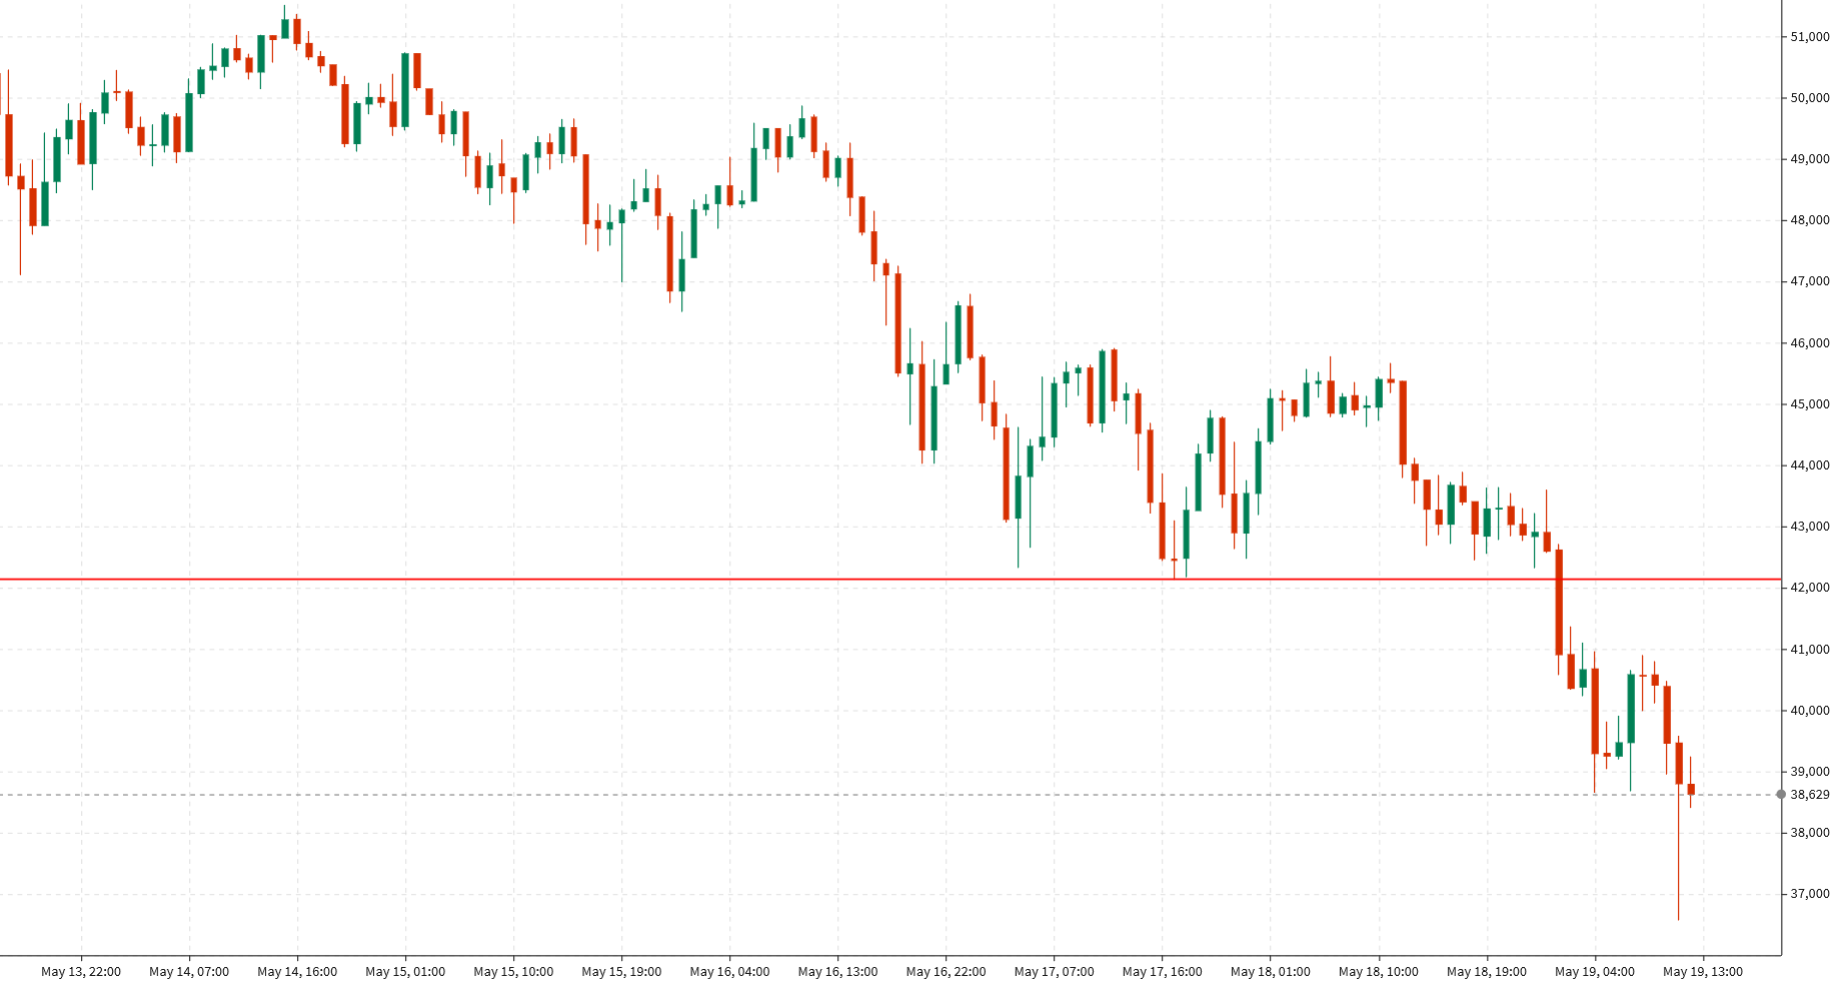
Task: Select the May 17, 07:00 time label
Action: tap(1054, 972)
